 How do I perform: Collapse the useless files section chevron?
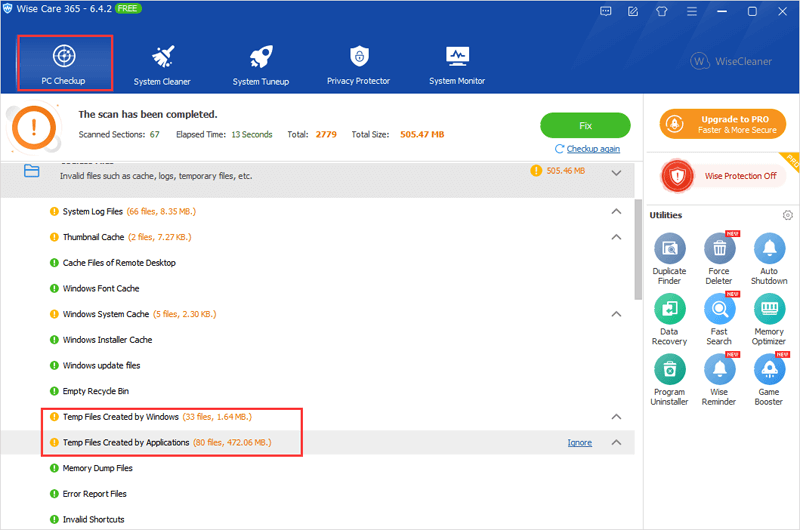(616, 173)
